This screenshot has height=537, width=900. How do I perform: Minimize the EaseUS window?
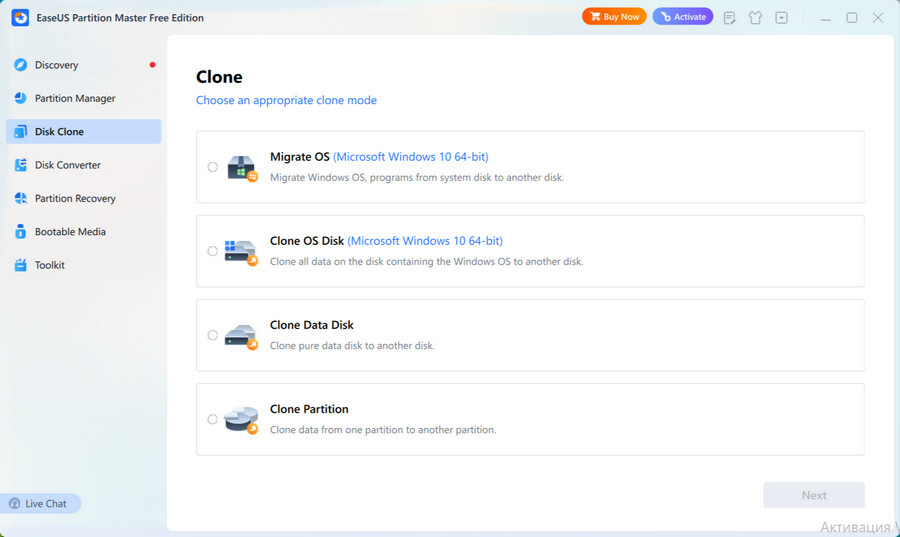(x=825, y=18)
